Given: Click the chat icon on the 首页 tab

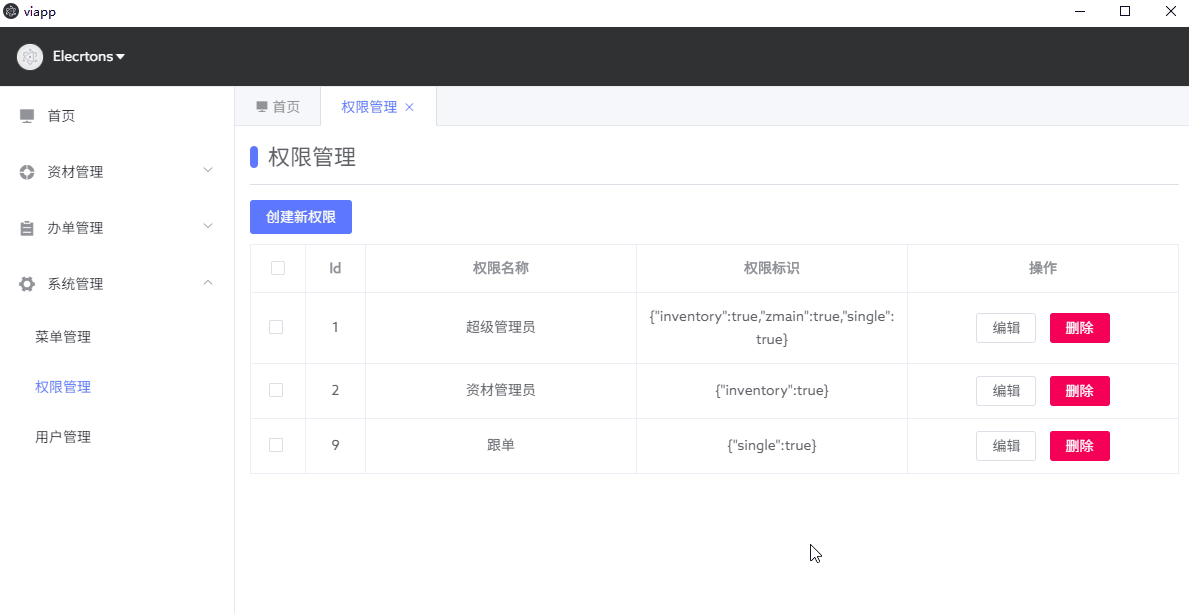Looking at the screenshot, I should point(261,106).
